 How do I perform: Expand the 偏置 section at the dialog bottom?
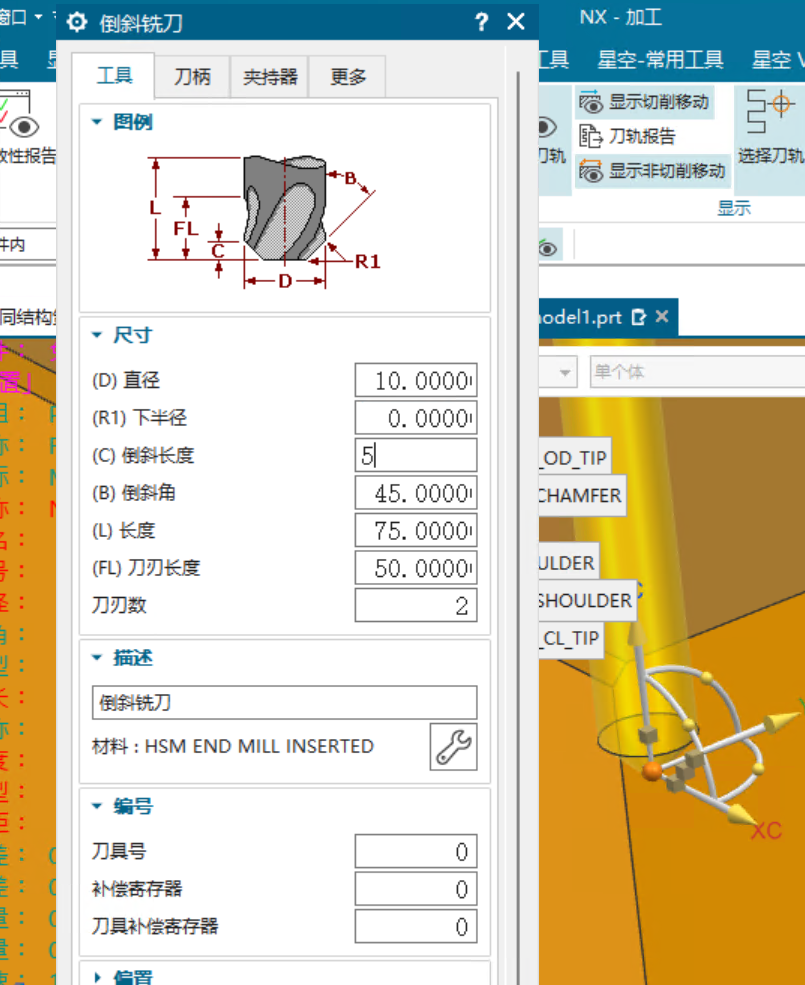96,977
